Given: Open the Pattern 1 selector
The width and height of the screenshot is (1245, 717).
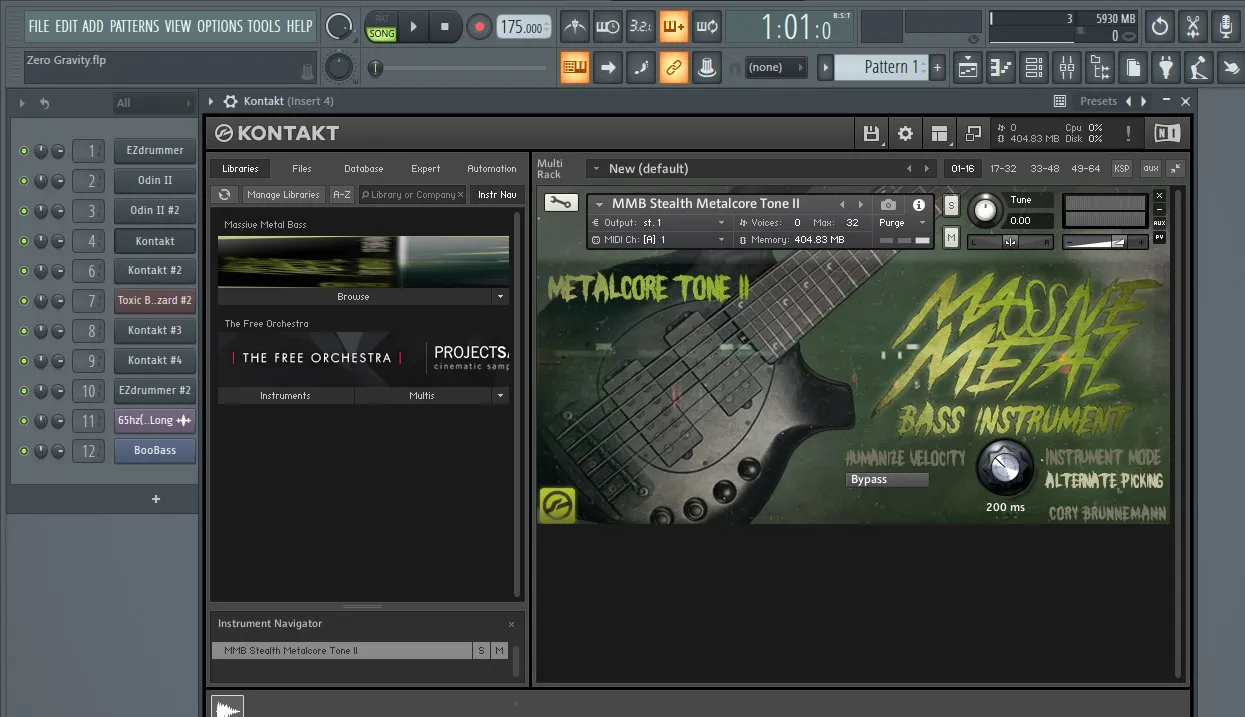Looking at the screenshot, I should pyautogui.click(x=882, y=67).
